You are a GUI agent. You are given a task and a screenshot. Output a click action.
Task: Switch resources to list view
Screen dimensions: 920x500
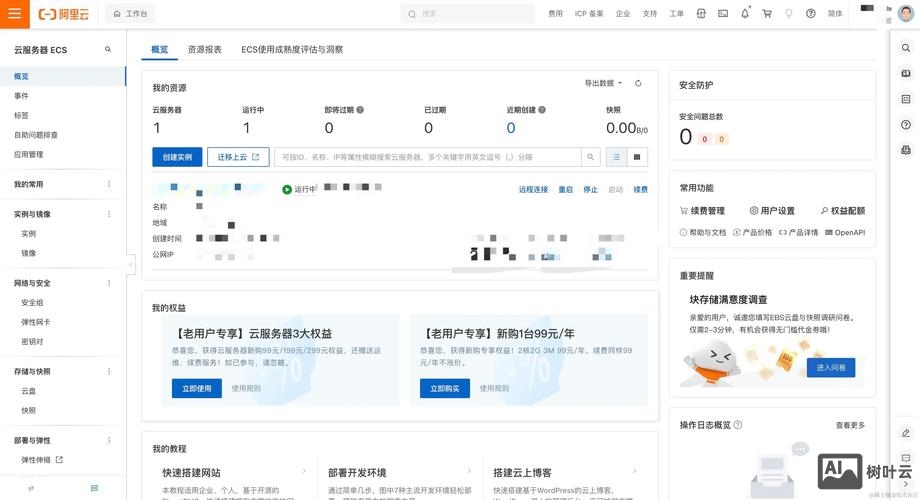coord(616,157)
